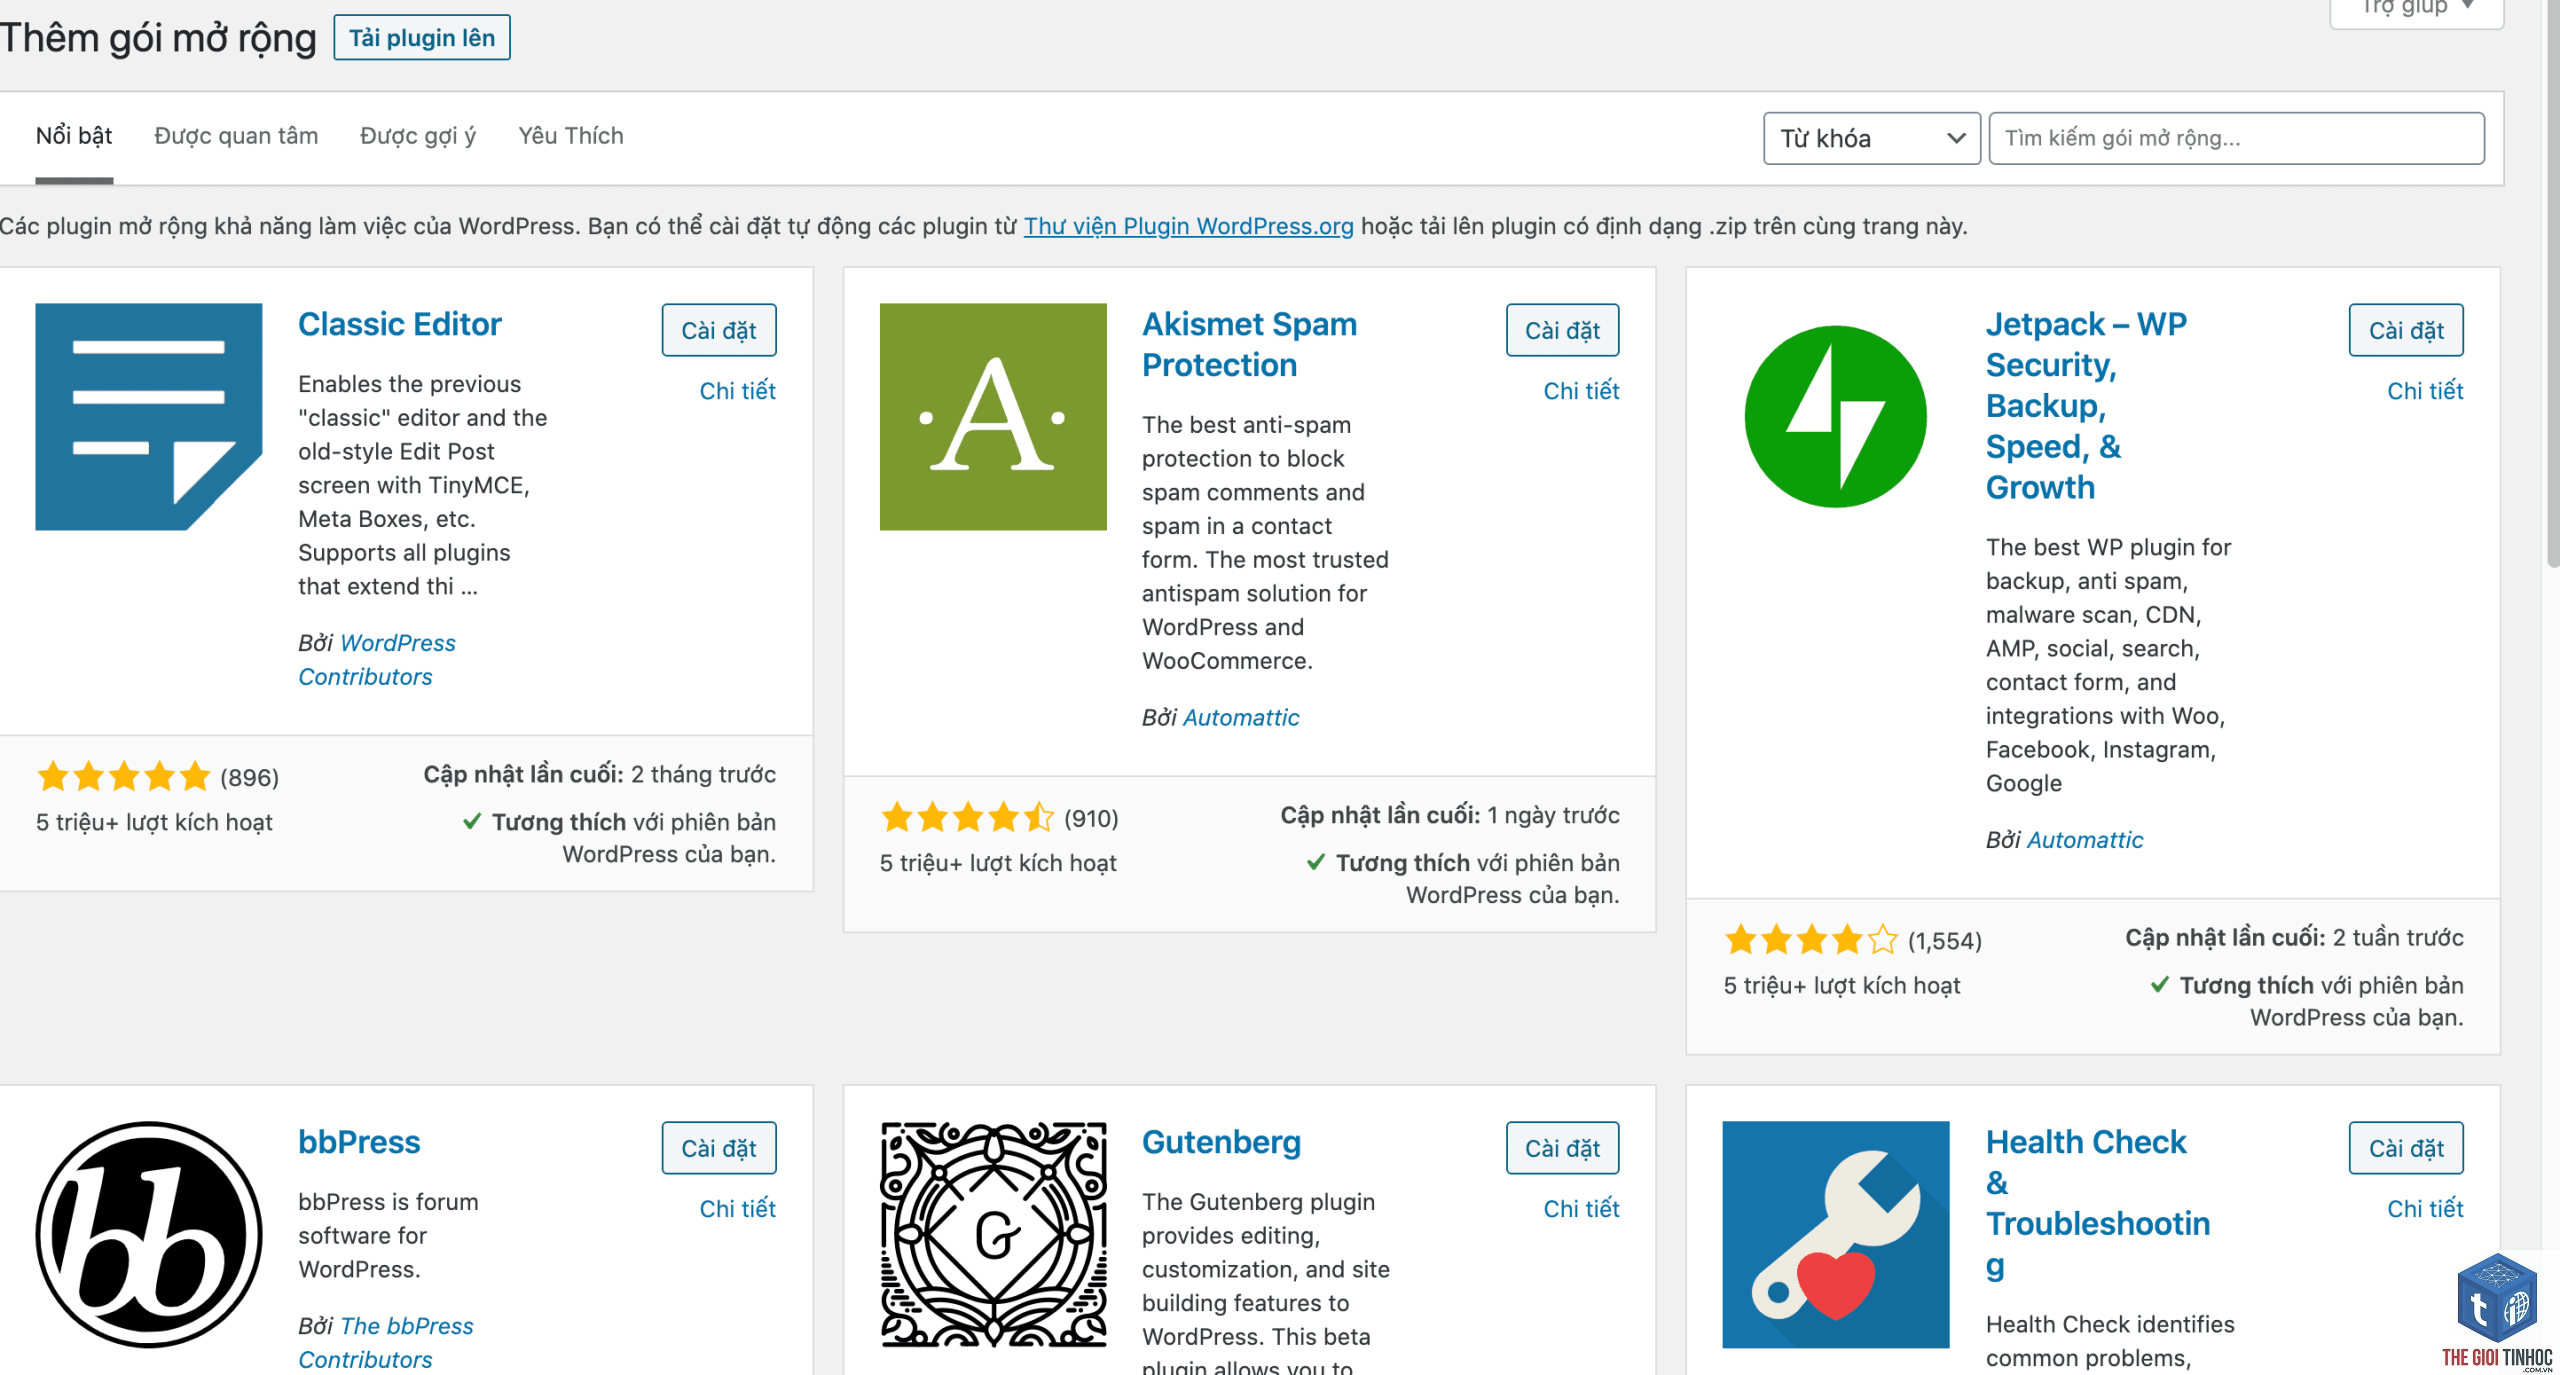Click the bbPress round logo
Viewport: 2560px width, 1375px height.
click(x=149, y=1234)
